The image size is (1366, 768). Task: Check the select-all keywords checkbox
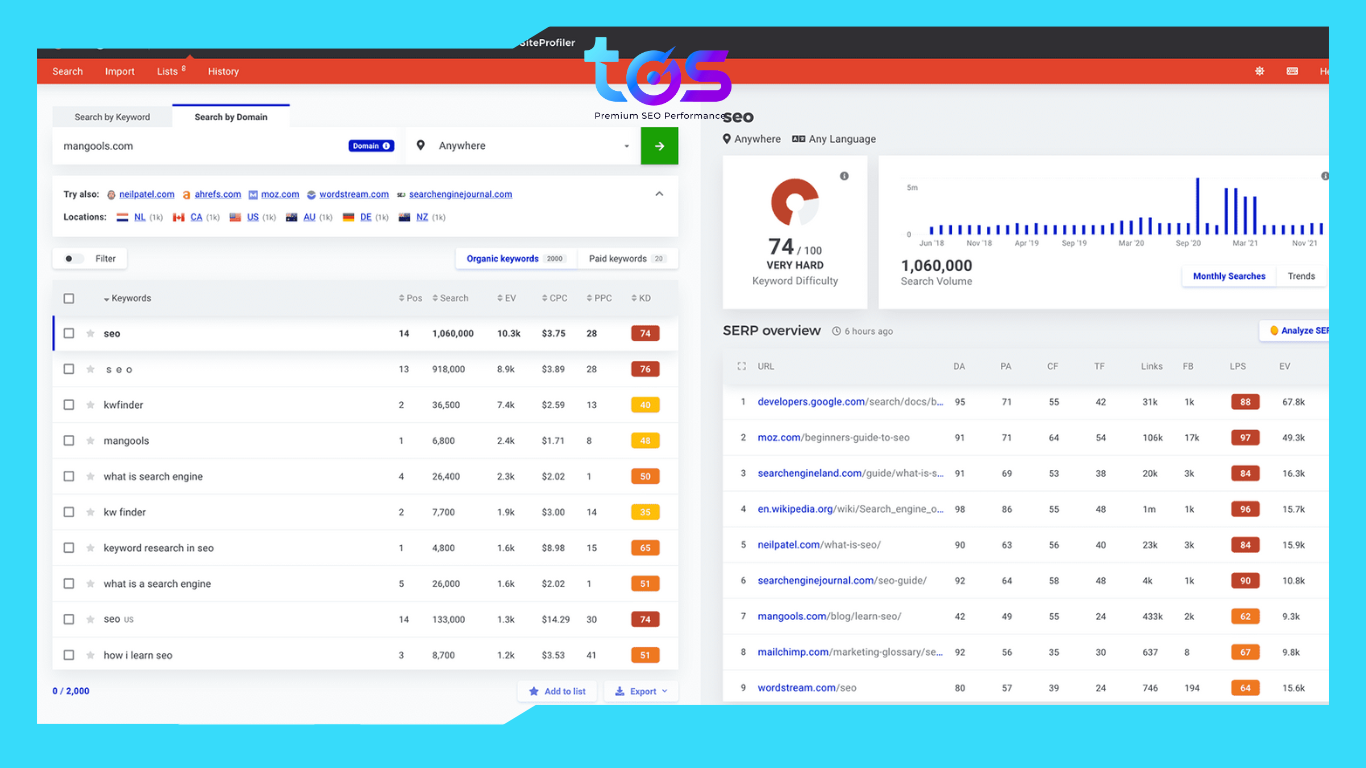(x=69, y=297)
